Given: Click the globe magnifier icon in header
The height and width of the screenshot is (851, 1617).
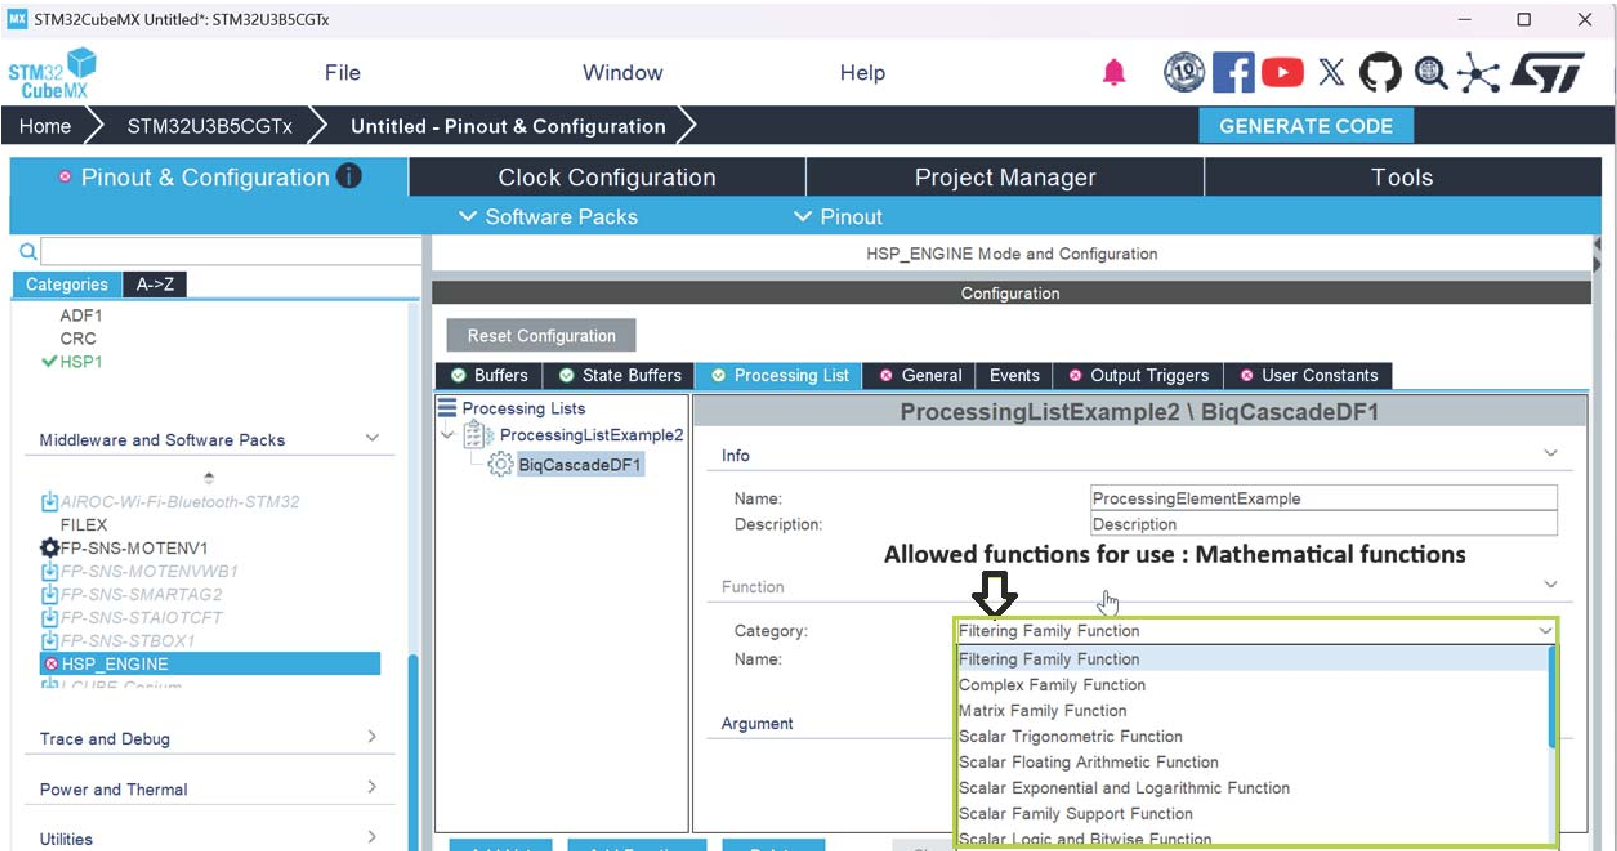Looking at the screenshot, I should tap(1431, 72).
